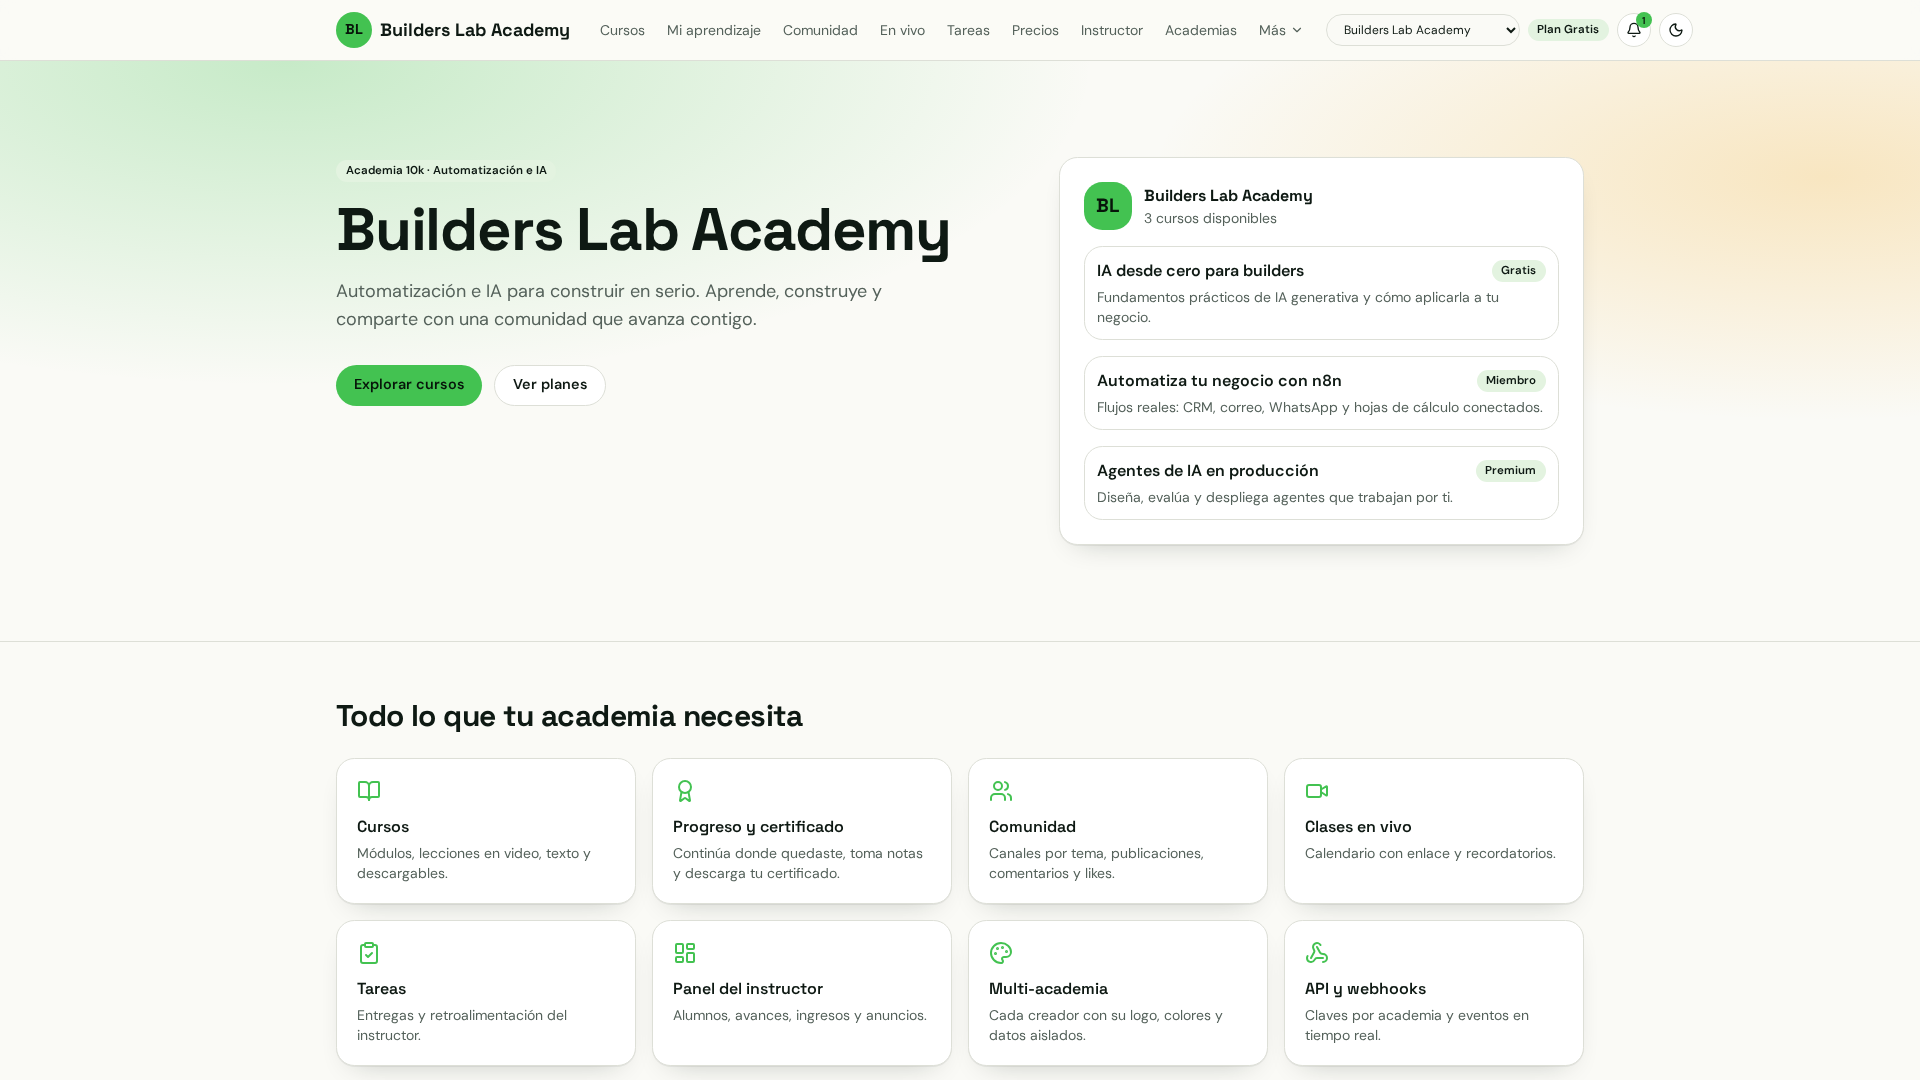Select the Tareas feature card title
The height and width of the screenshot is (1080, 1920).
(x=381, y=989)
